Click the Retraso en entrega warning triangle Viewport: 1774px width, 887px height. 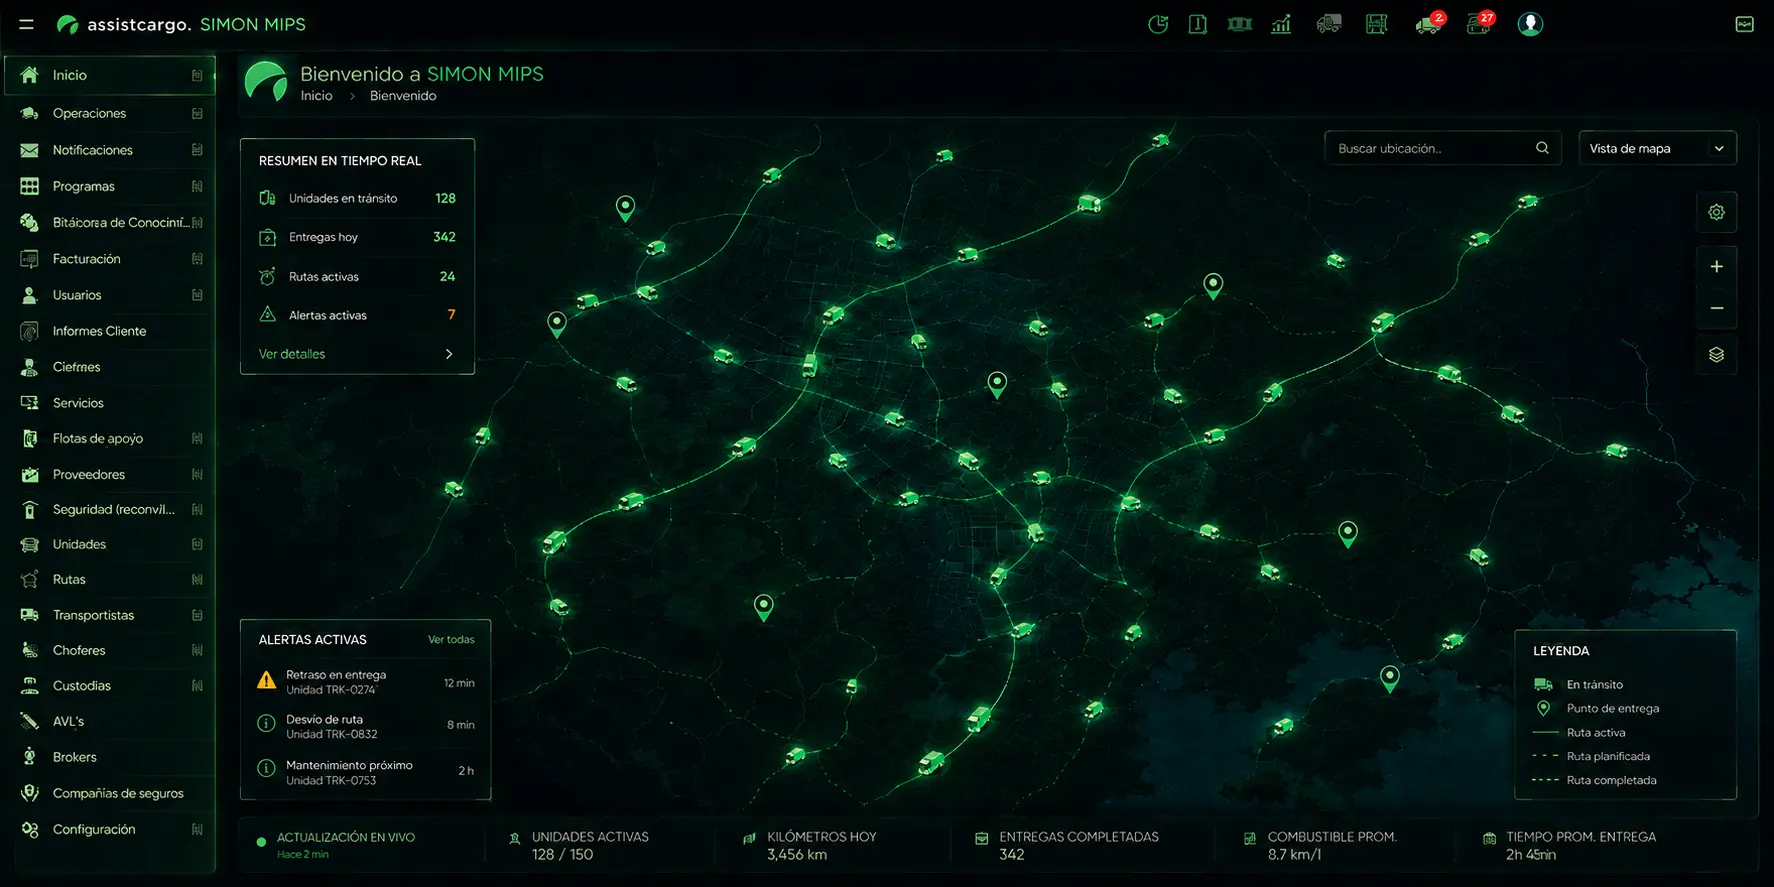click(x=266, y=681)
